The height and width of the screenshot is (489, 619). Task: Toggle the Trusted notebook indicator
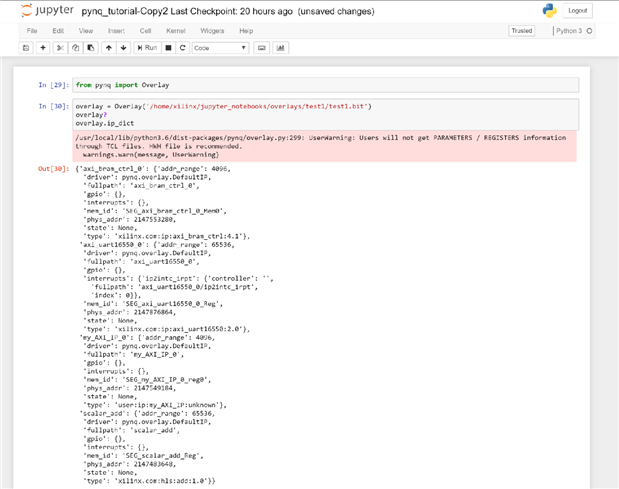coord(521,31)
